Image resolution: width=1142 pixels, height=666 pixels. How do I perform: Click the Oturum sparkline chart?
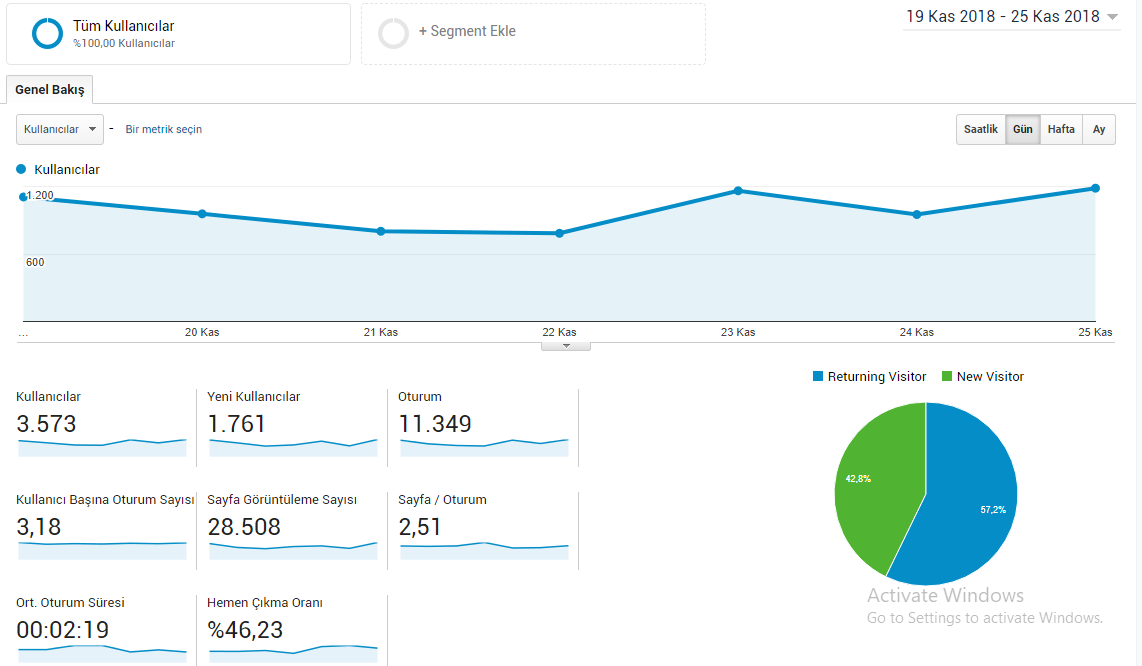click(484, 447)
